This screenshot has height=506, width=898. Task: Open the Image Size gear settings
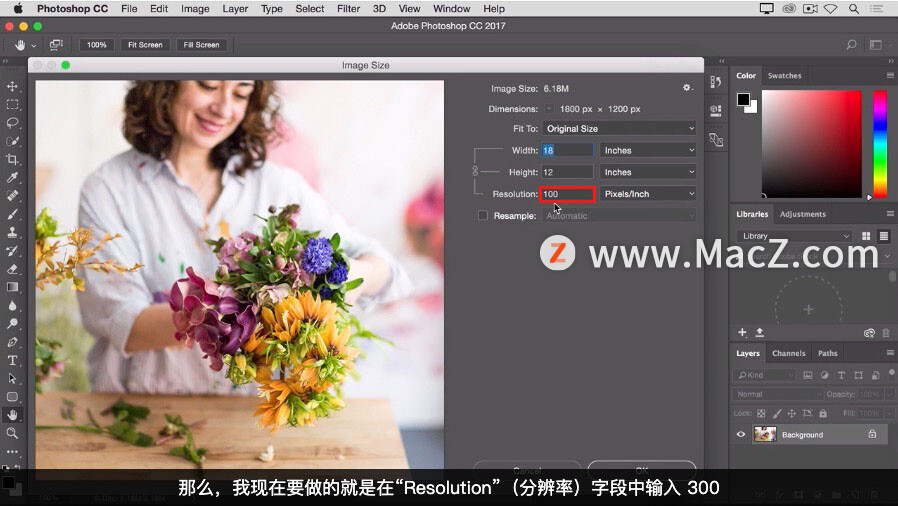(687, 88)
